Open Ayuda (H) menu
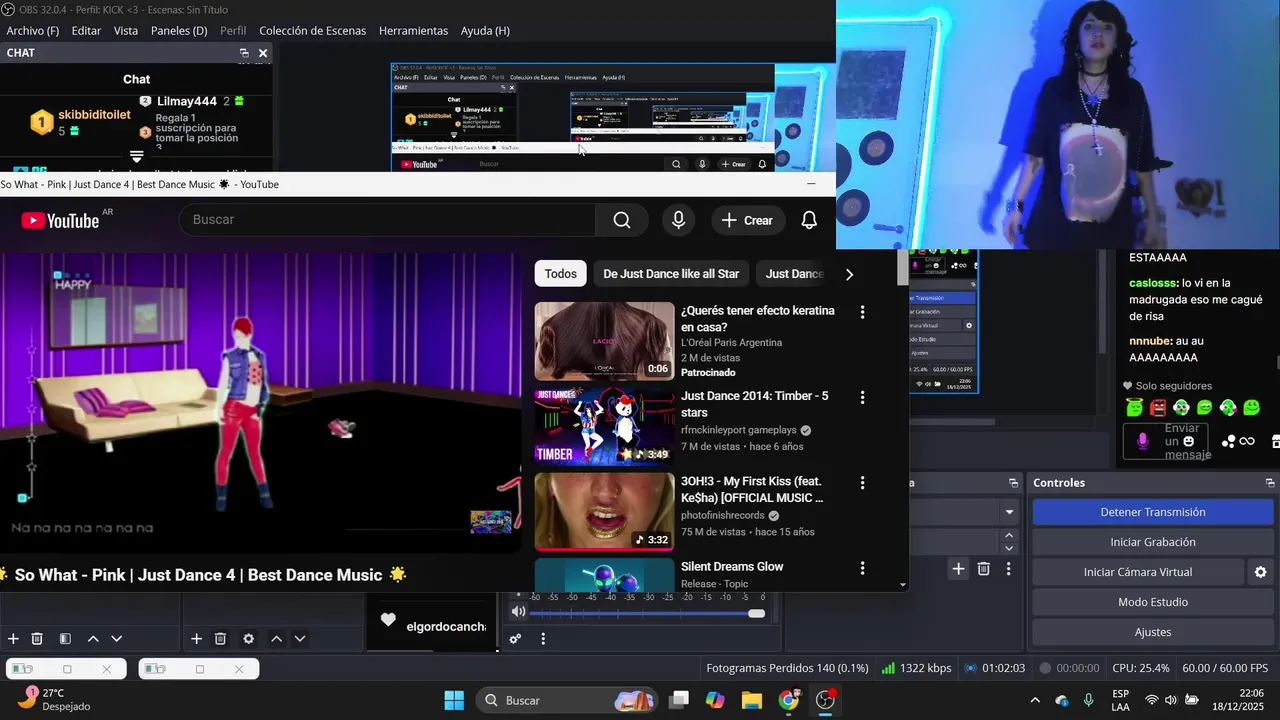Screen dimensions: 1280x720 point(485,31)
